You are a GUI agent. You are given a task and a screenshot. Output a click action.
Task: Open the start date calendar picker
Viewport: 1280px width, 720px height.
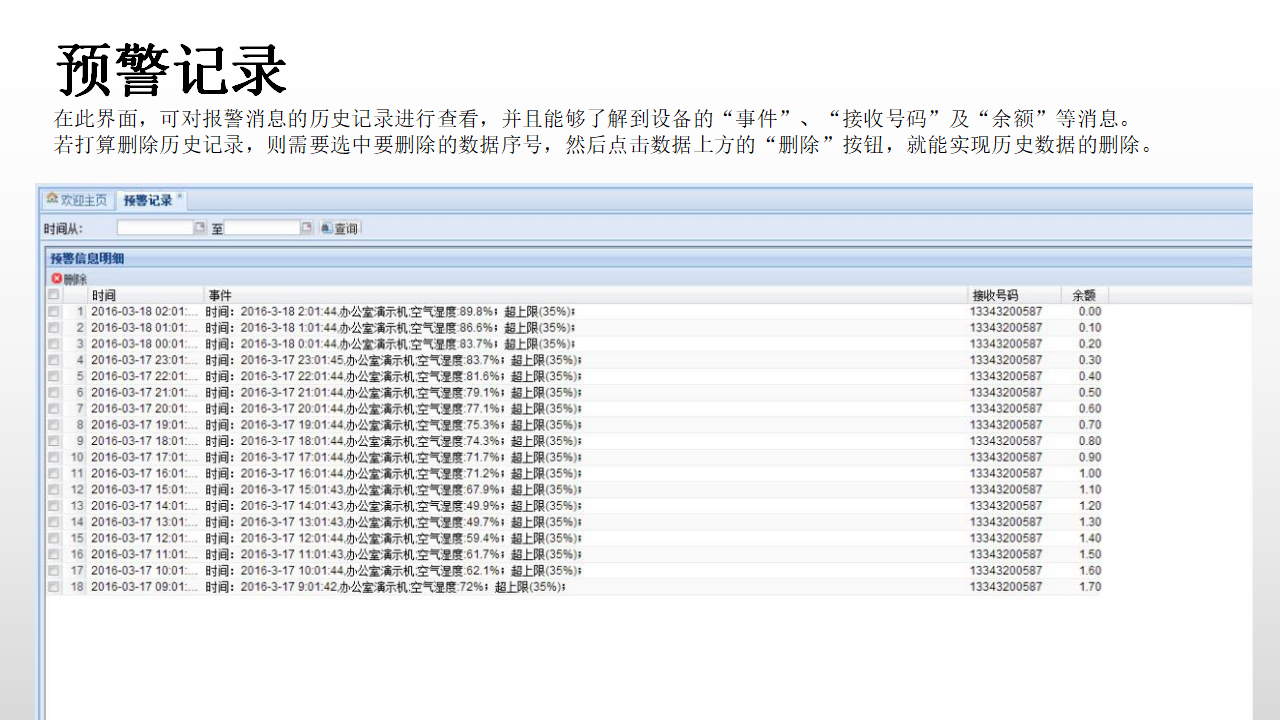point(200,228)
